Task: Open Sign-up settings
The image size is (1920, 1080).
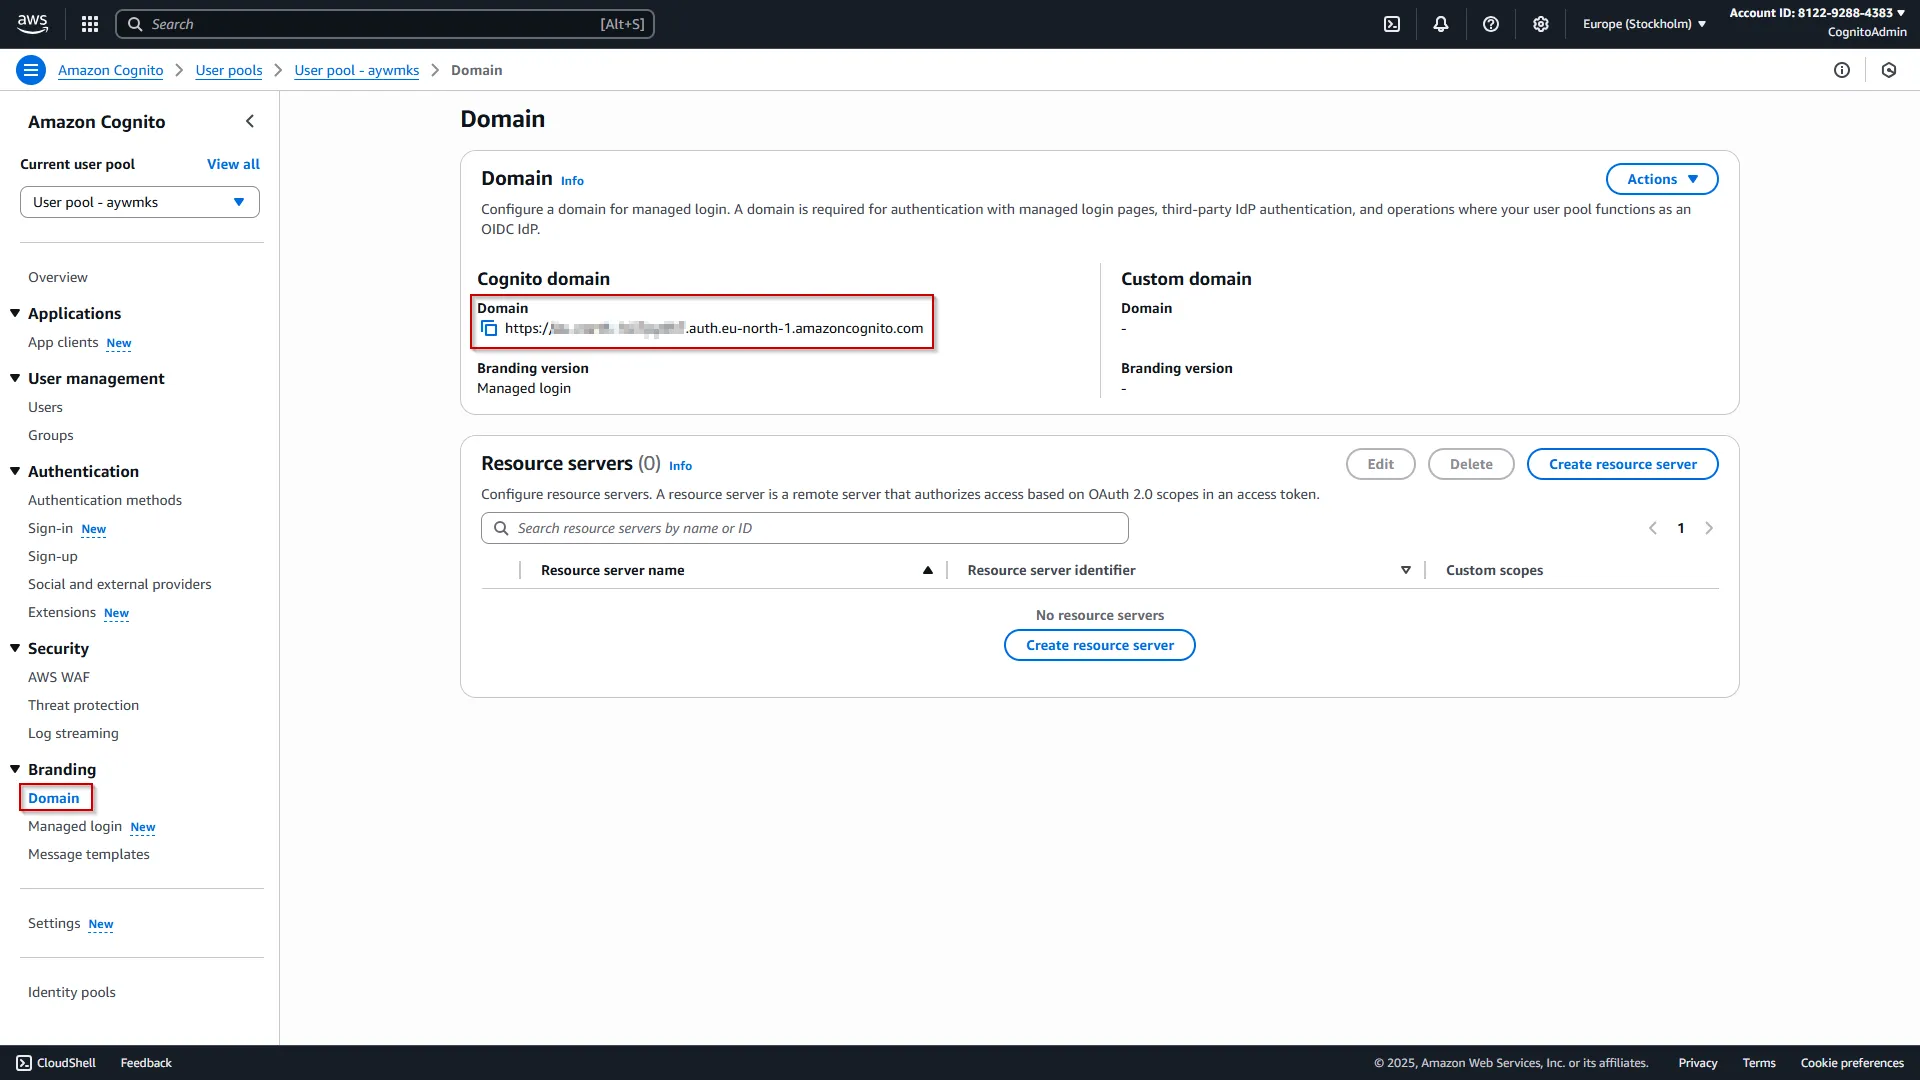Action: point(53,556)
